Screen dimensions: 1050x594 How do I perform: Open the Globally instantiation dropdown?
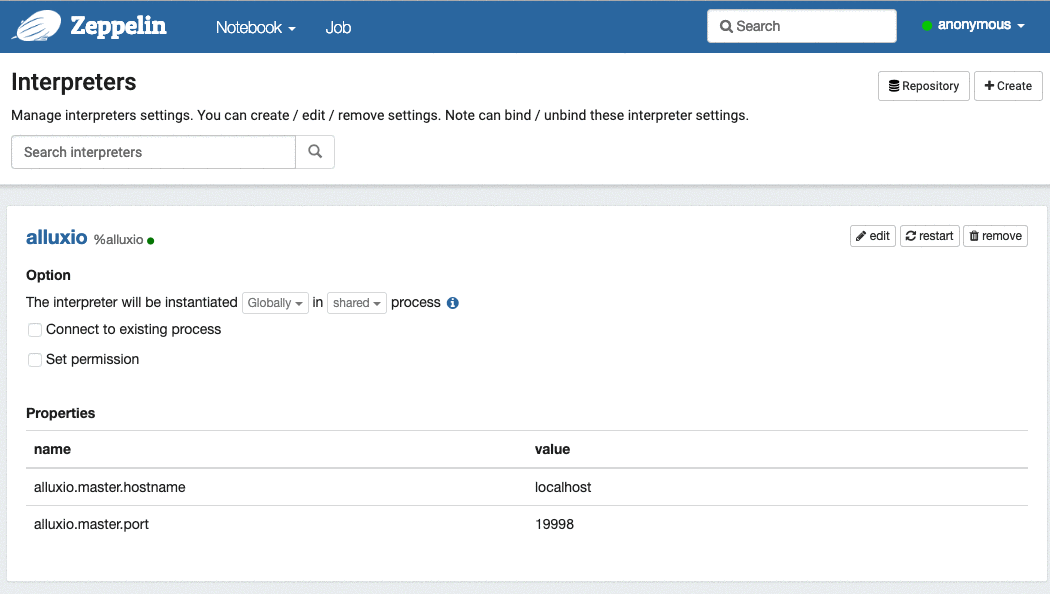click(275, 302)
